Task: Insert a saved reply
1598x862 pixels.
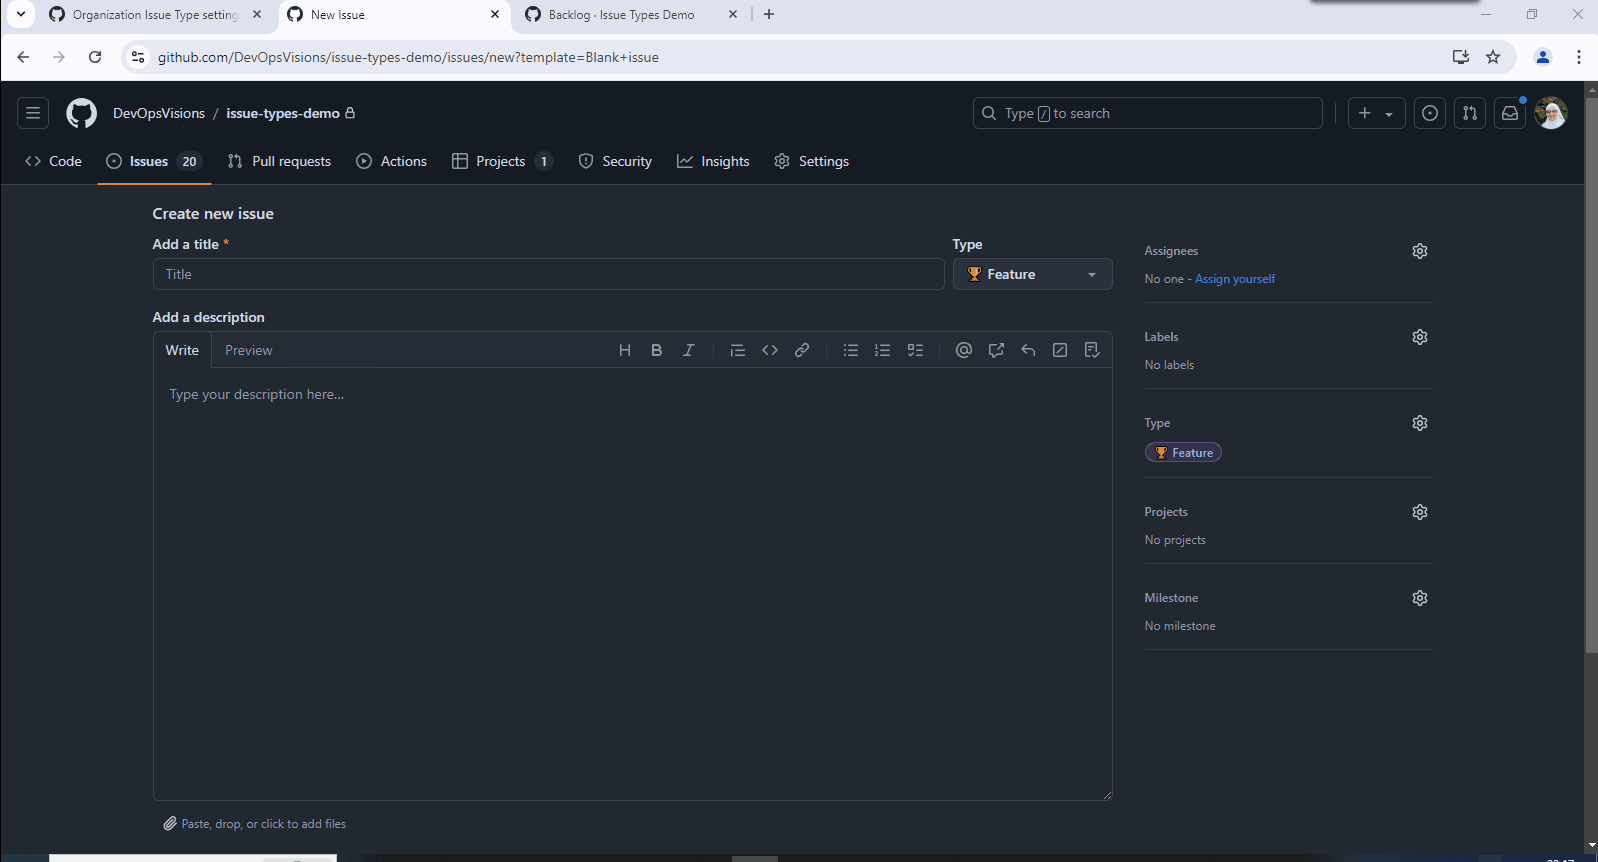Action: point(1028,350)
